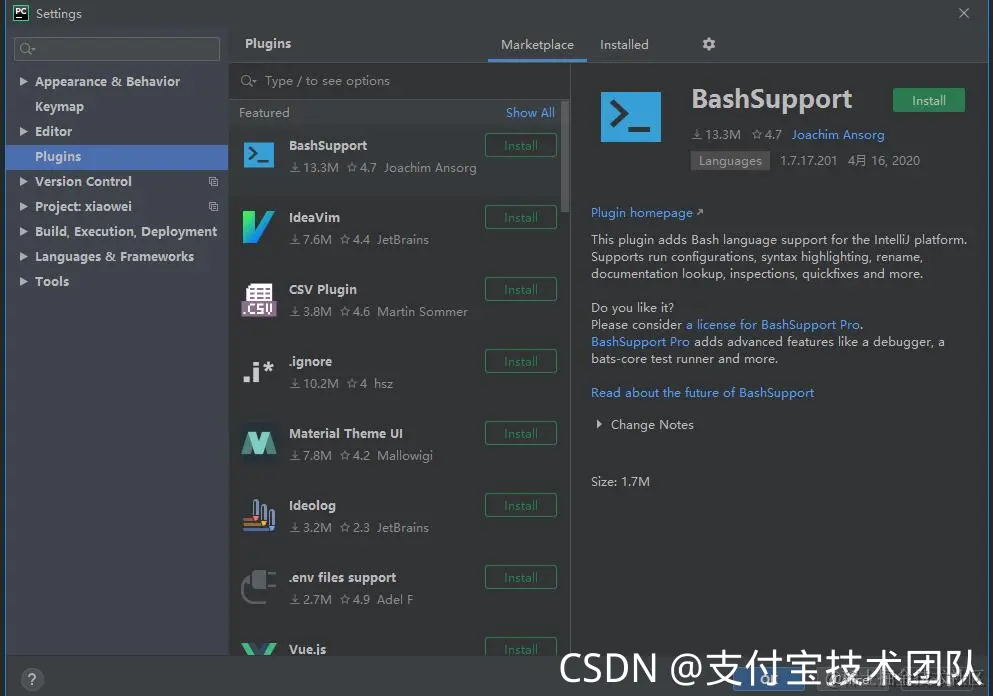Install BashSupport from the list
The width and height of the screenshot is (993, 696).
521,146
